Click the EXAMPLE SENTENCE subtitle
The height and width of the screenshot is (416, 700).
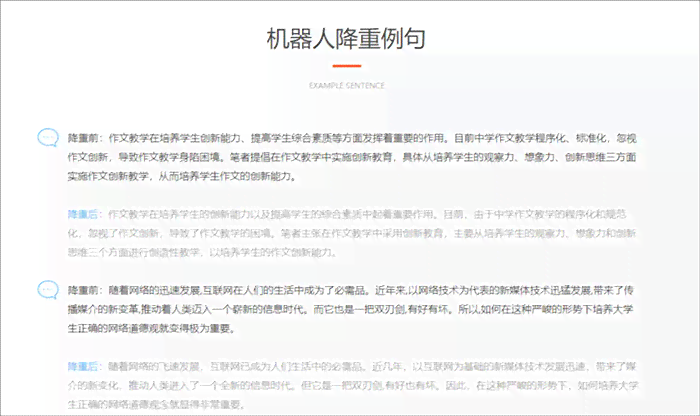click(346, 85)
